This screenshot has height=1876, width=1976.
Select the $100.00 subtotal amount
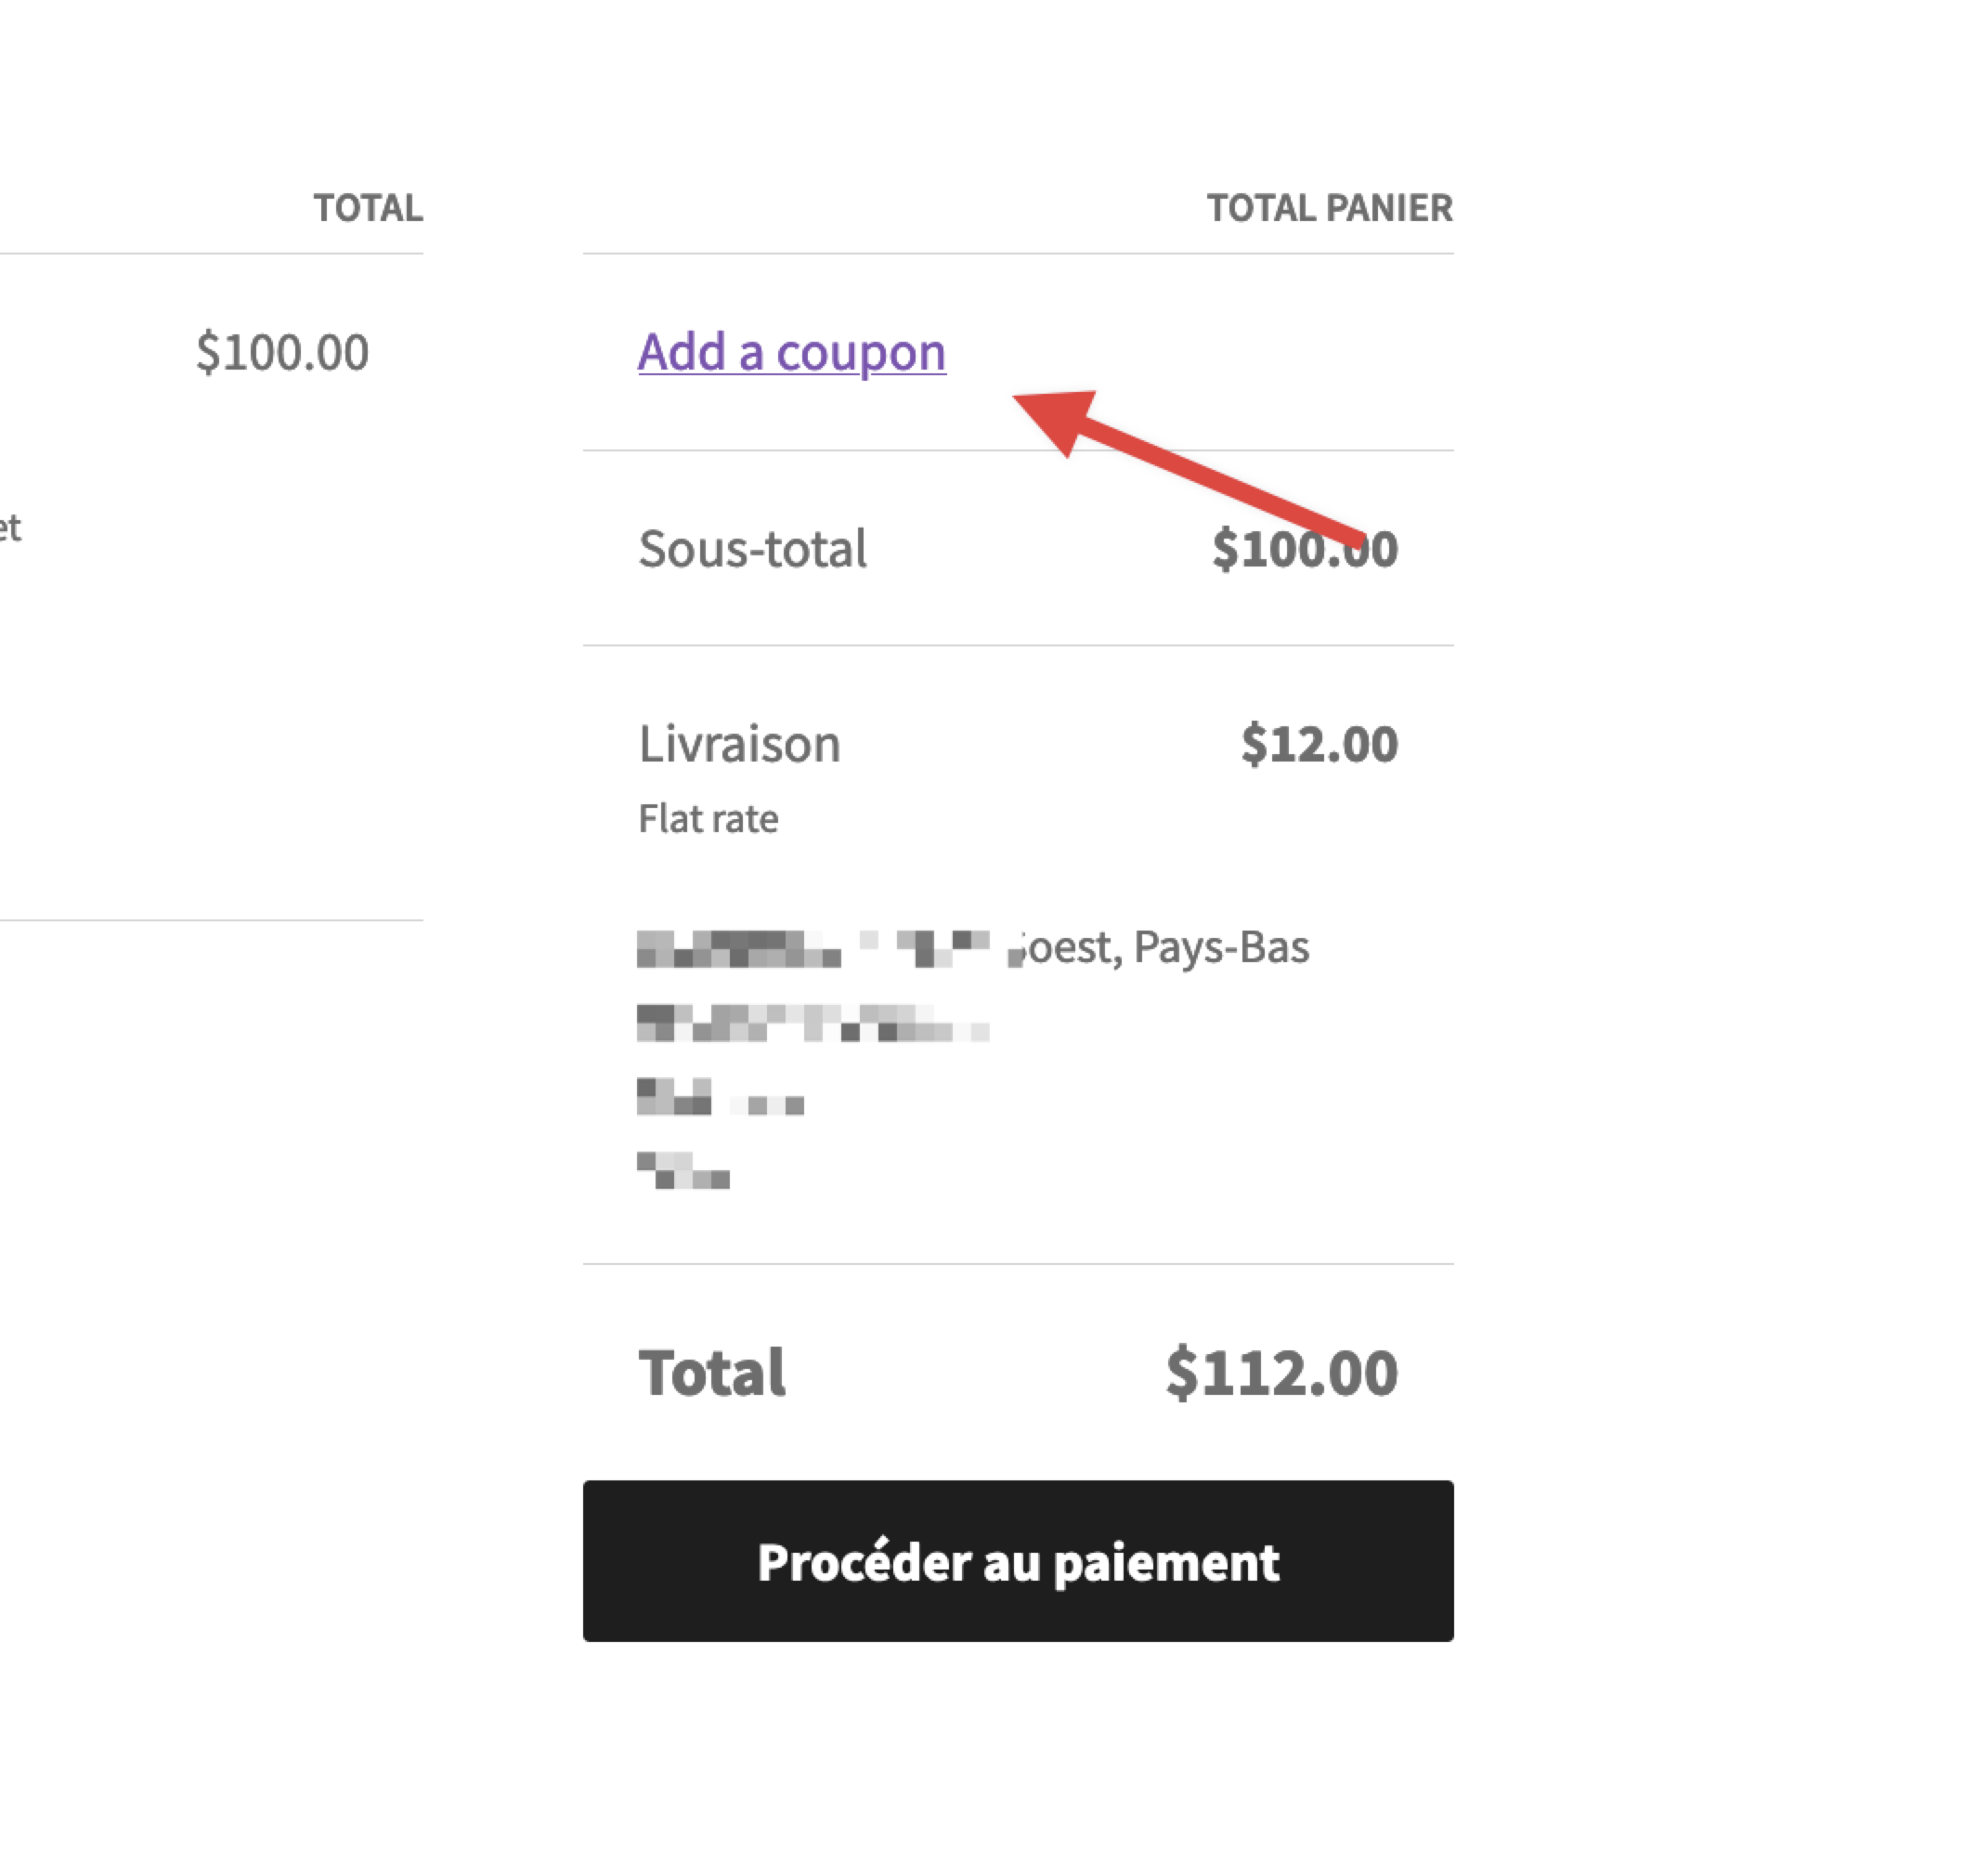pyautogui.click(x=1303, y=548)
